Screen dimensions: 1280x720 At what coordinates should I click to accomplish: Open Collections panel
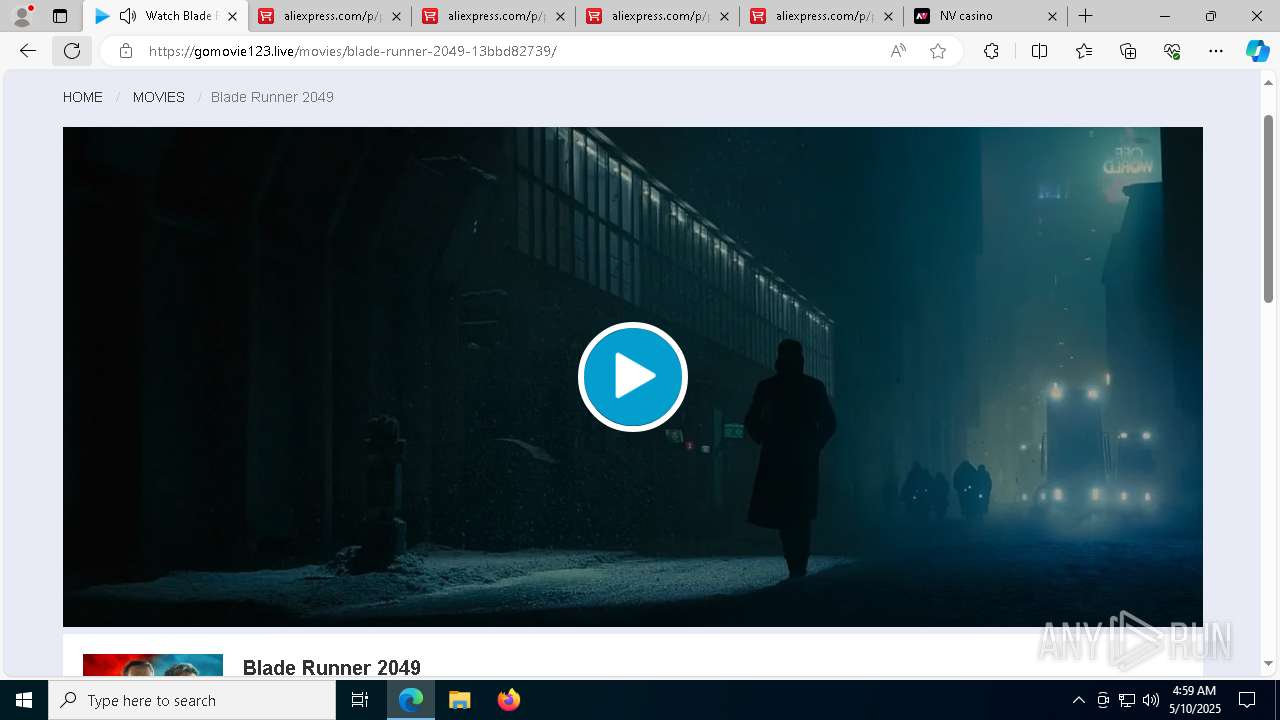coord(1128,51)
